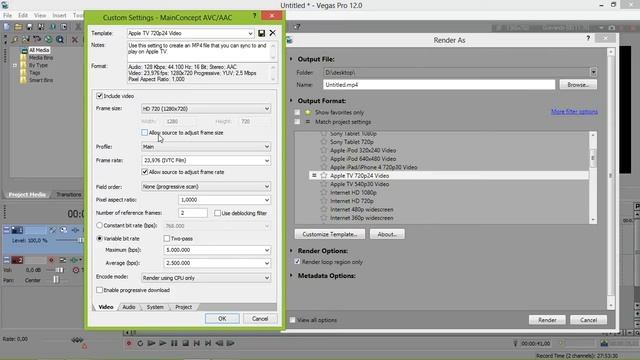Open the More filter options link
Screen dimensions: 640x360
pos(574,111)
